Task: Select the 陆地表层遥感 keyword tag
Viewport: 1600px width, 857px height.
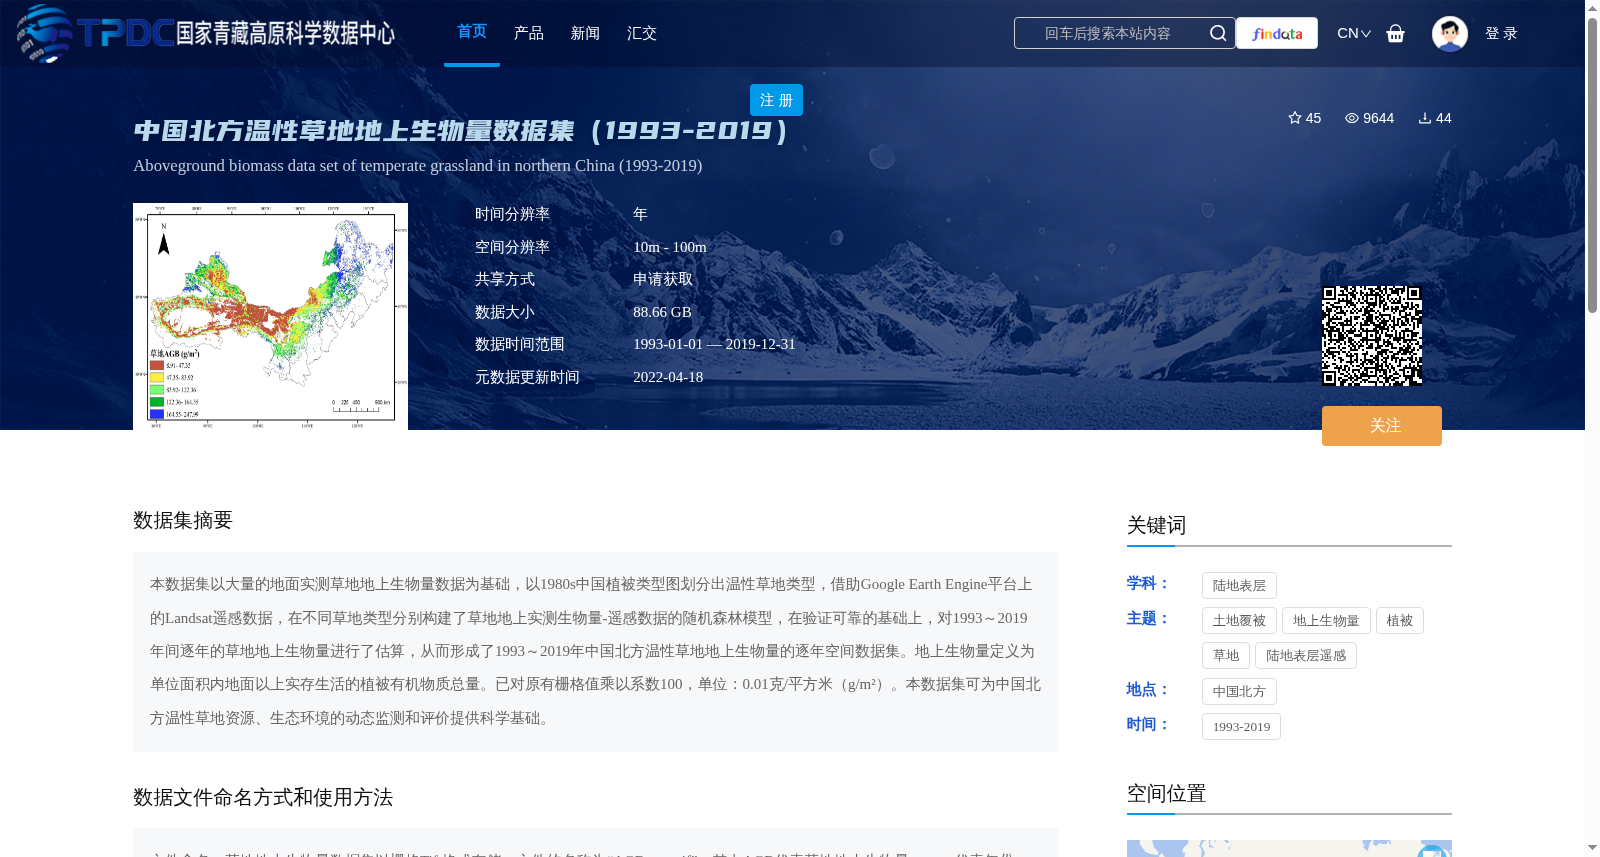Action: [1306, 656]
